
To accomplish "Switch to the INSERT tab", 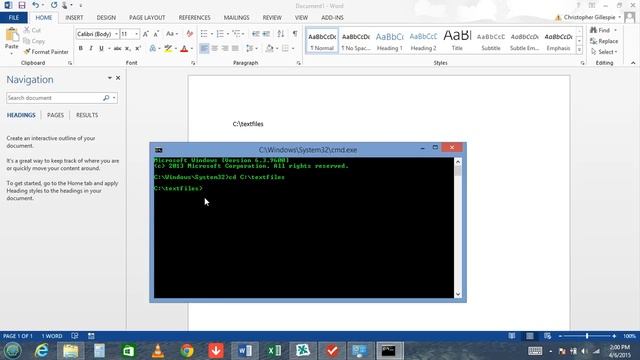I will (74, 18).
